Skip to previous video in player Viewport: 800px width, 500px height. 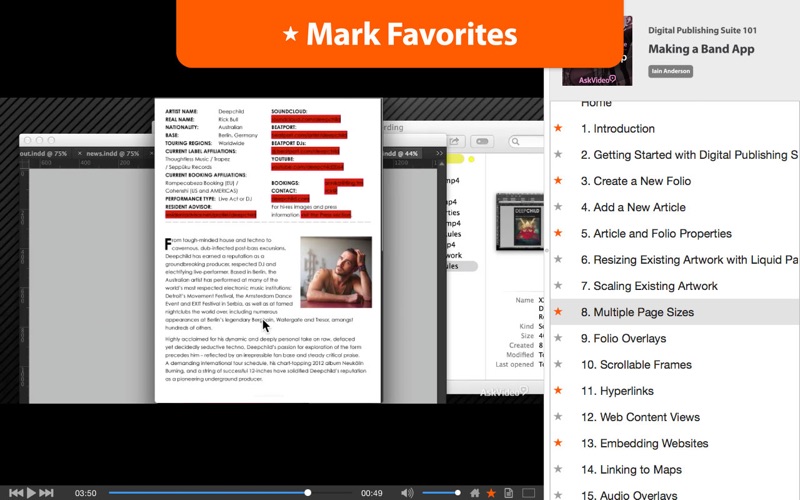tap(16, 493)
